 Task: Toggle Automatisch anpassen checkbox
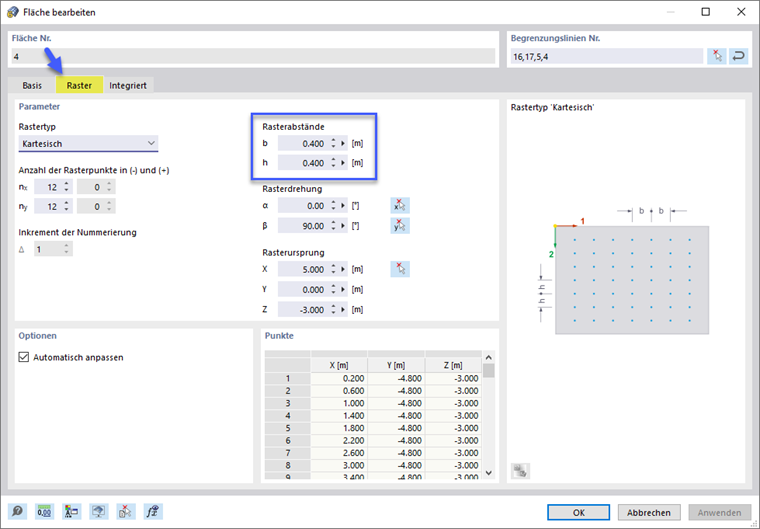coord(24,357)
